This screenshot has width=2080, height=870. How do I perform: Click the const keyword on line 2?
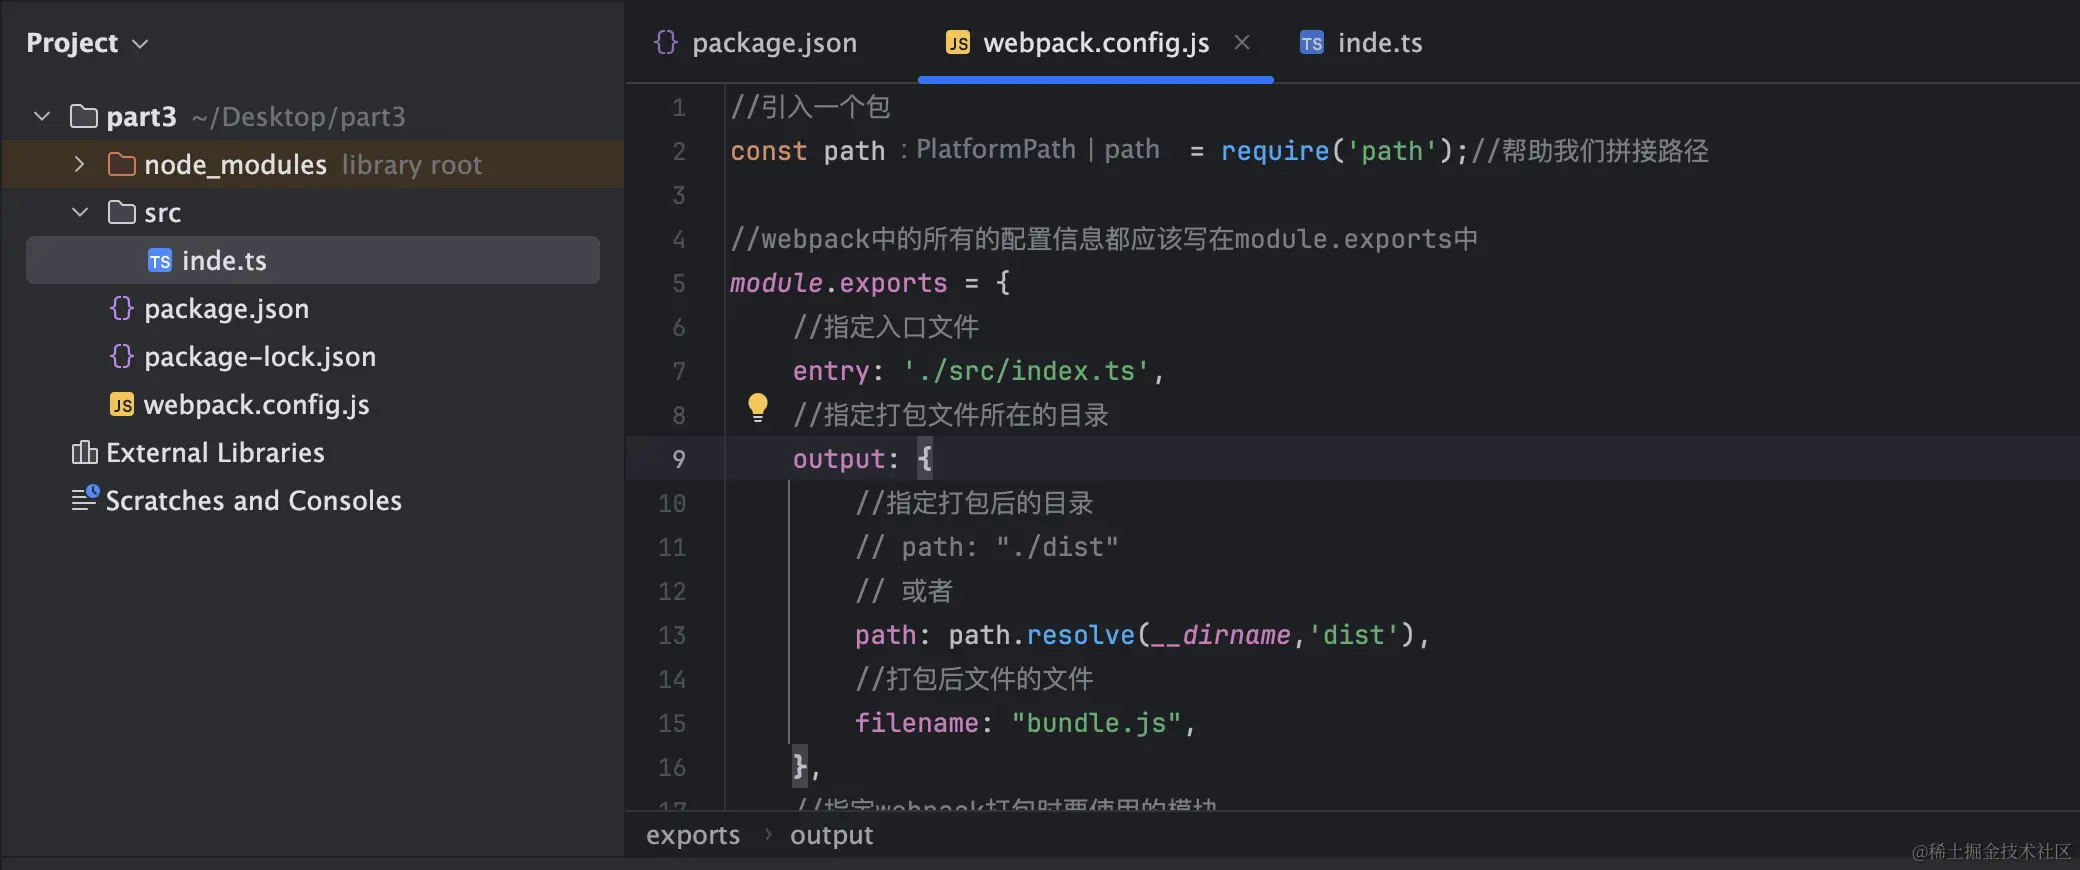(x=768, y=151)
